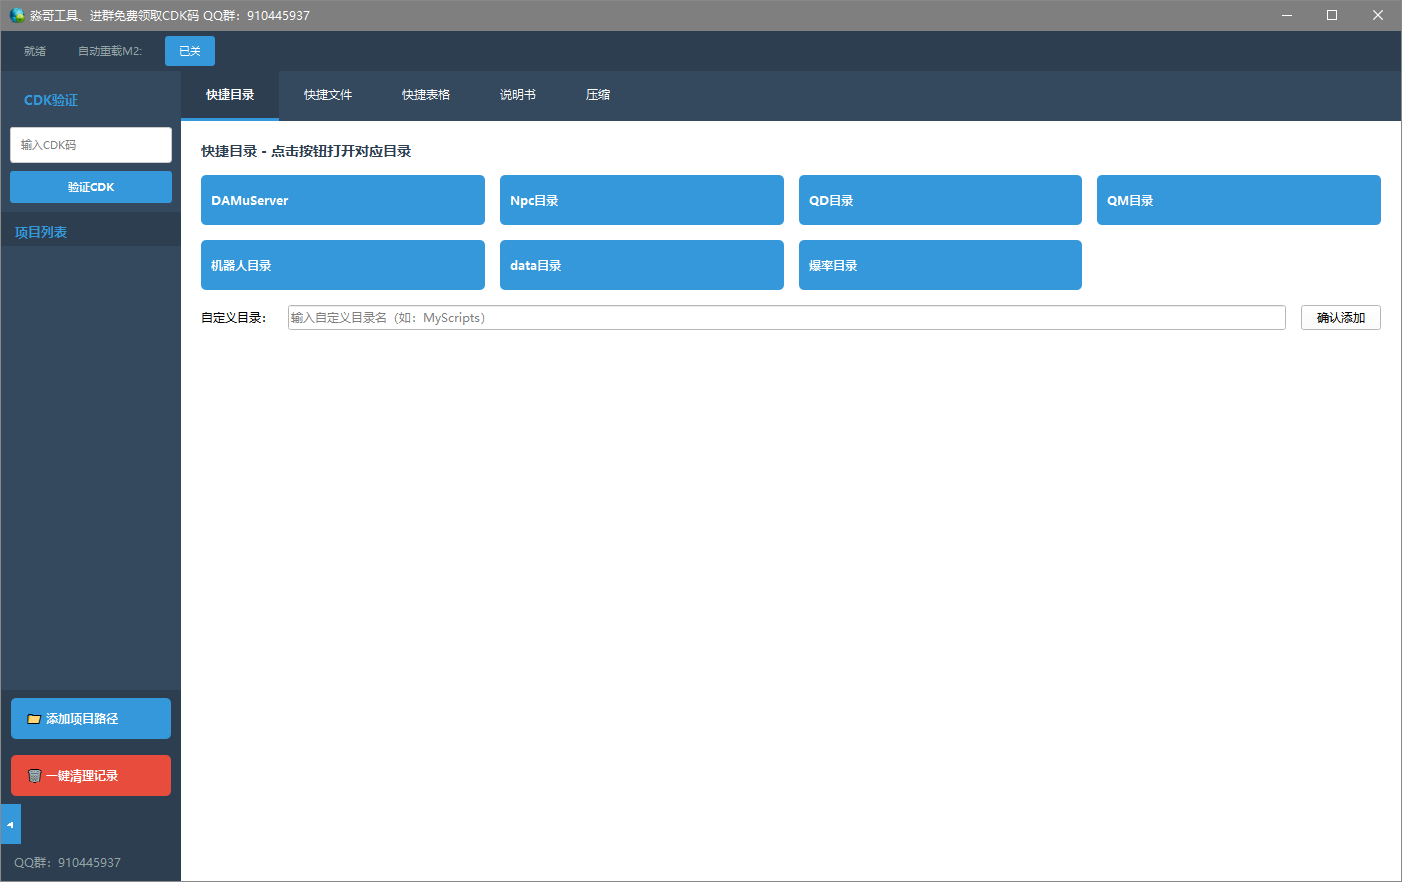The width and height of the screenshot is (1402, 882).
Task: Toggle the 自动重载M2 switch showing 已关
Action: click(190, 51)
